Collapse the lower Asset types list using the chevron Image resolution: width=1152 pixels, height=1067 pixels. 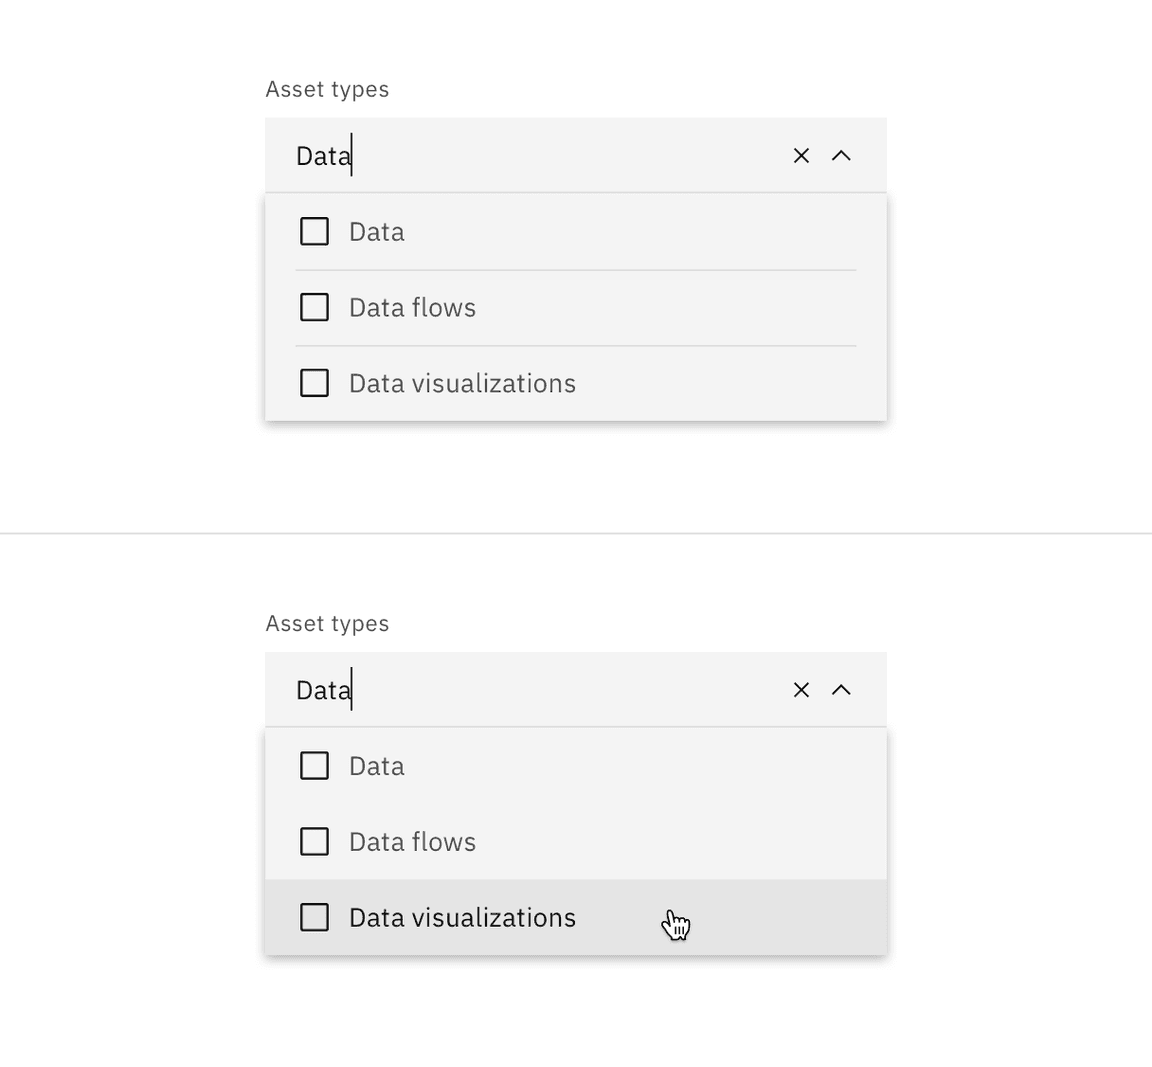[841, 690]
